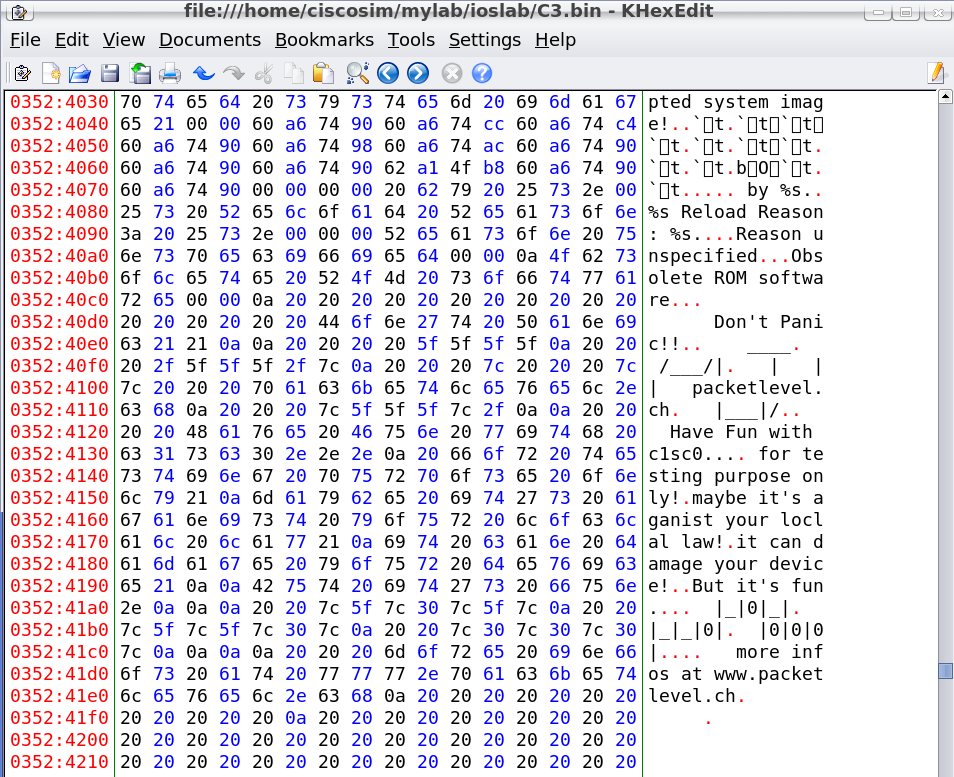
Task: Open the File menu
Action: 25,40
